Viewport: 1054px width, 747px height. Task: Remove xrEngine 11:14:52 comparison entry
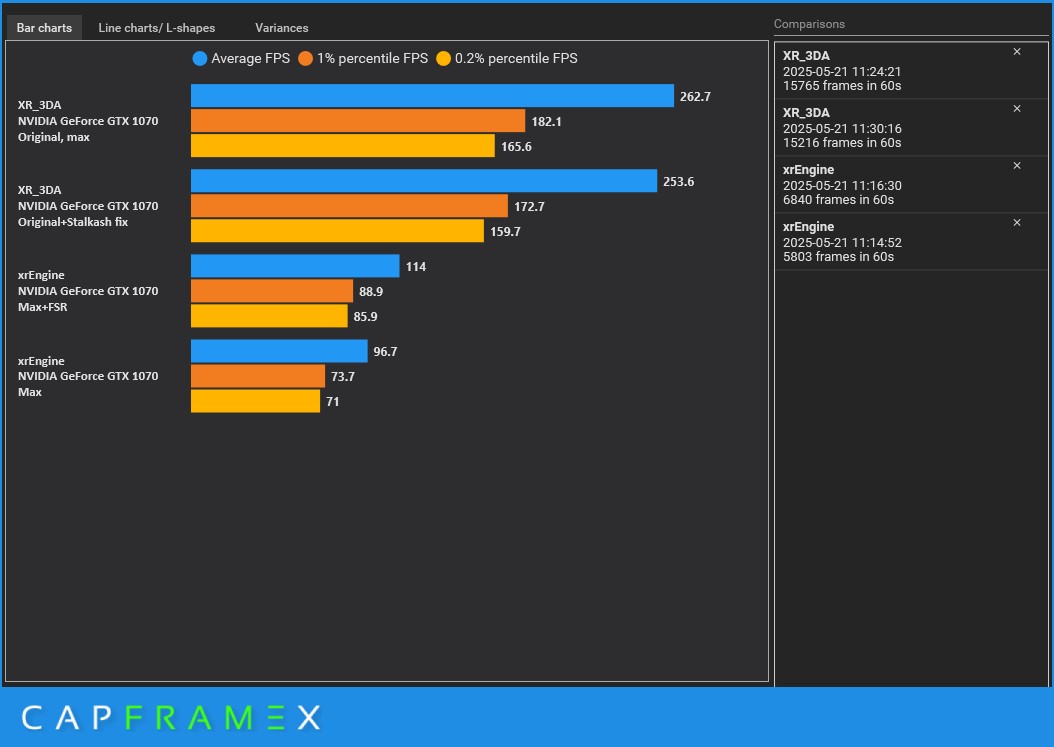click(1017, 223)
